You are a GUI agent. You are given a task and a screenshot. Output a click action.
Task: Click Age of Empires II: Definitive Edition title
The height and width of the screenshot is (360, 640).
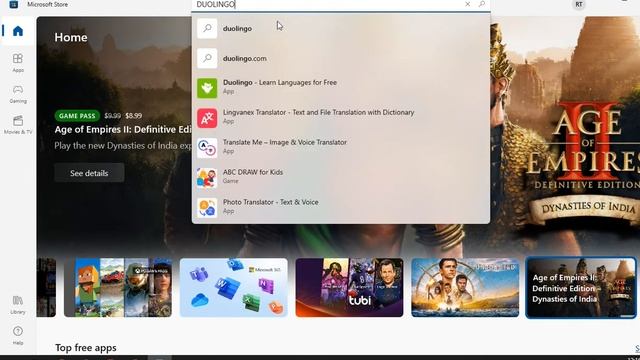pyautogui.click(x=123, y=129)
